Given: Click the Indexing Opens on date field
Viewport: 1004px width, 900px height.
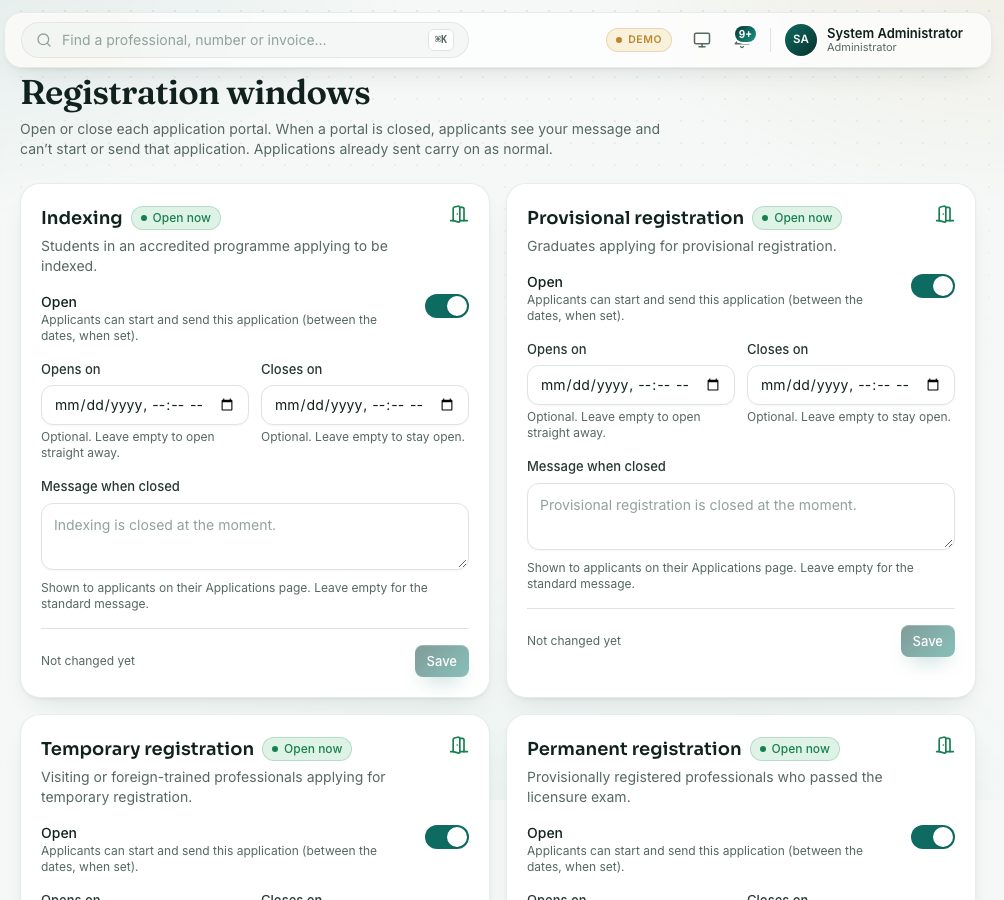Looking at the screenshot, I should tap(145, 405).
